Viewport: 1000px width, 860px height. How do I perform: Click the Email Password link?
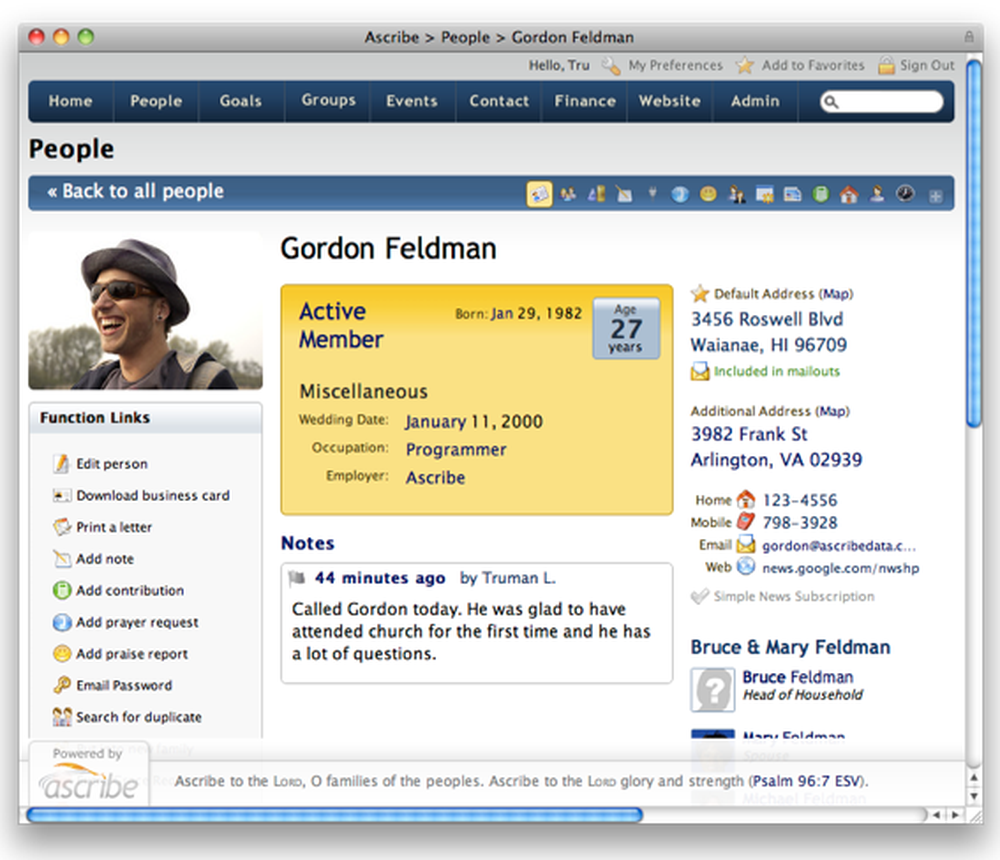[x=124, y=685]
